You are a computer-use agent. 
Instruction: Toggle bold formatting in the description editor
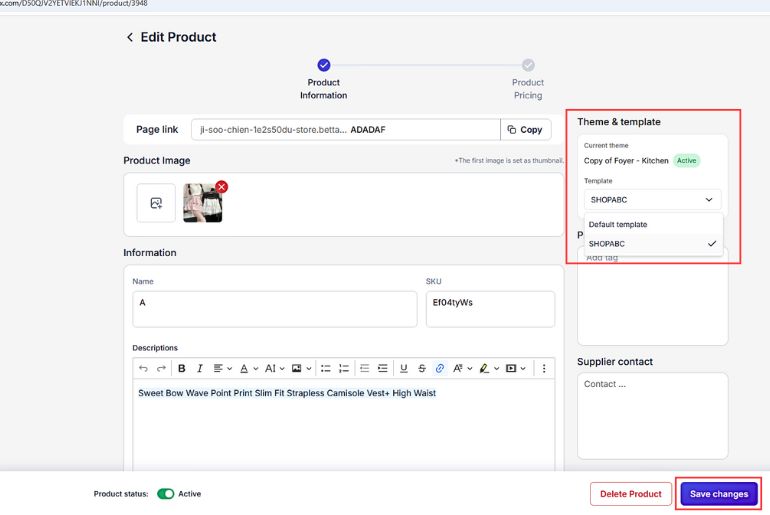tap(181, 368)
